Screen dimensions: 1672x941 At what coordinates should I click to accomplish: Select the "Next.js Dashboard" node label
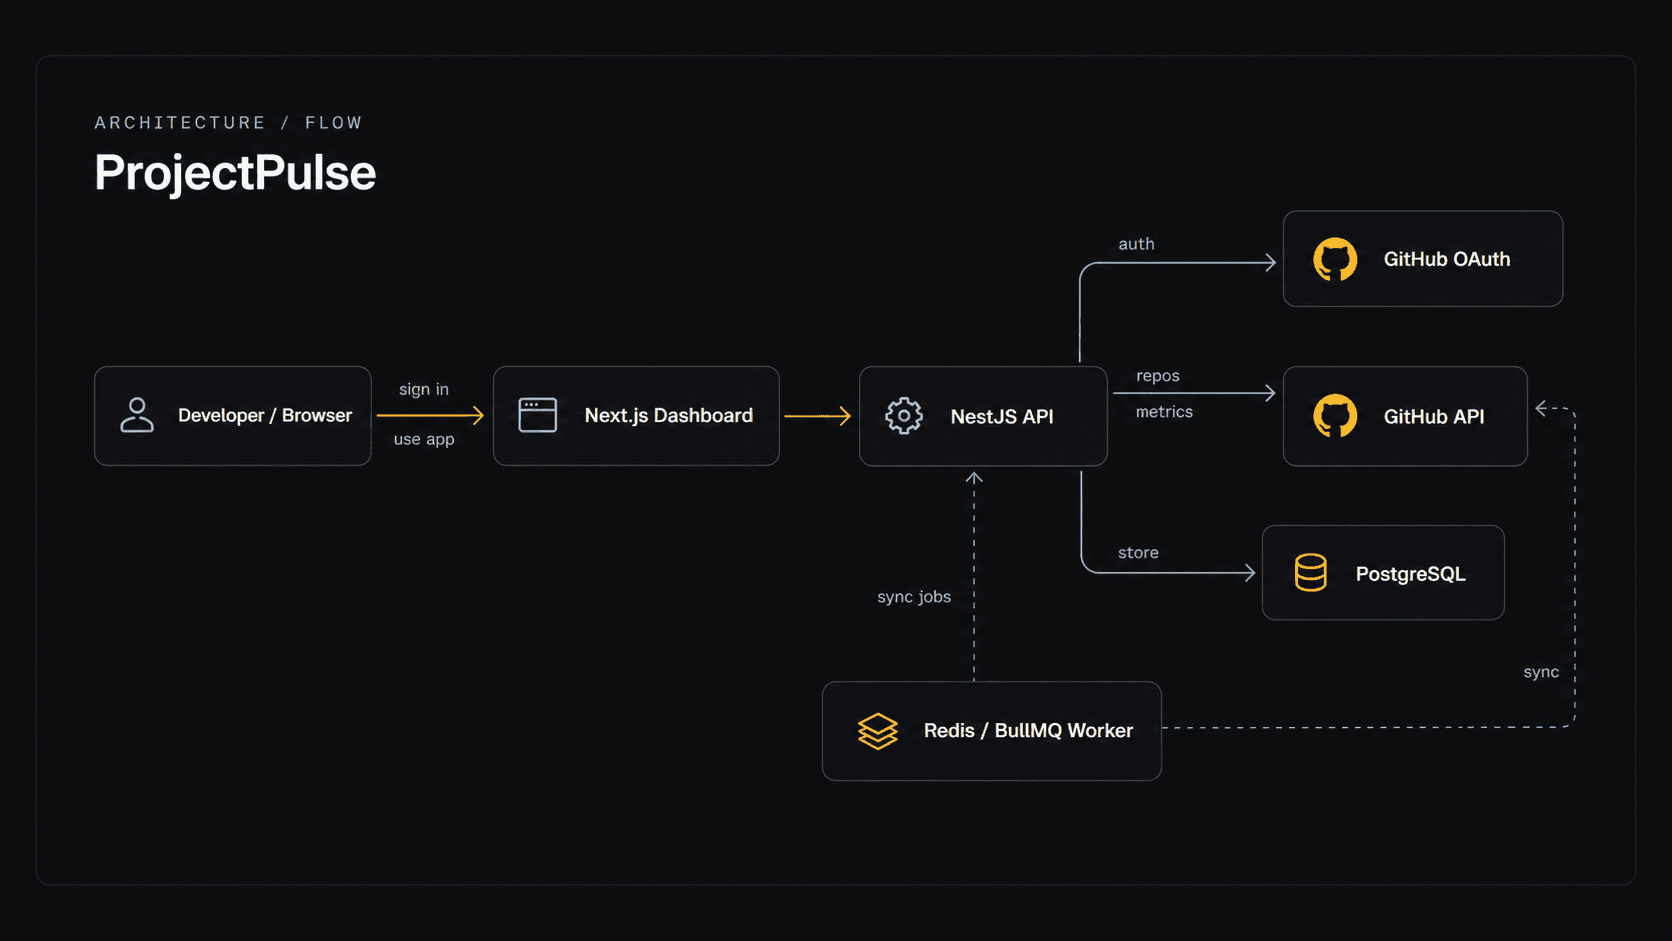(668, 415)
